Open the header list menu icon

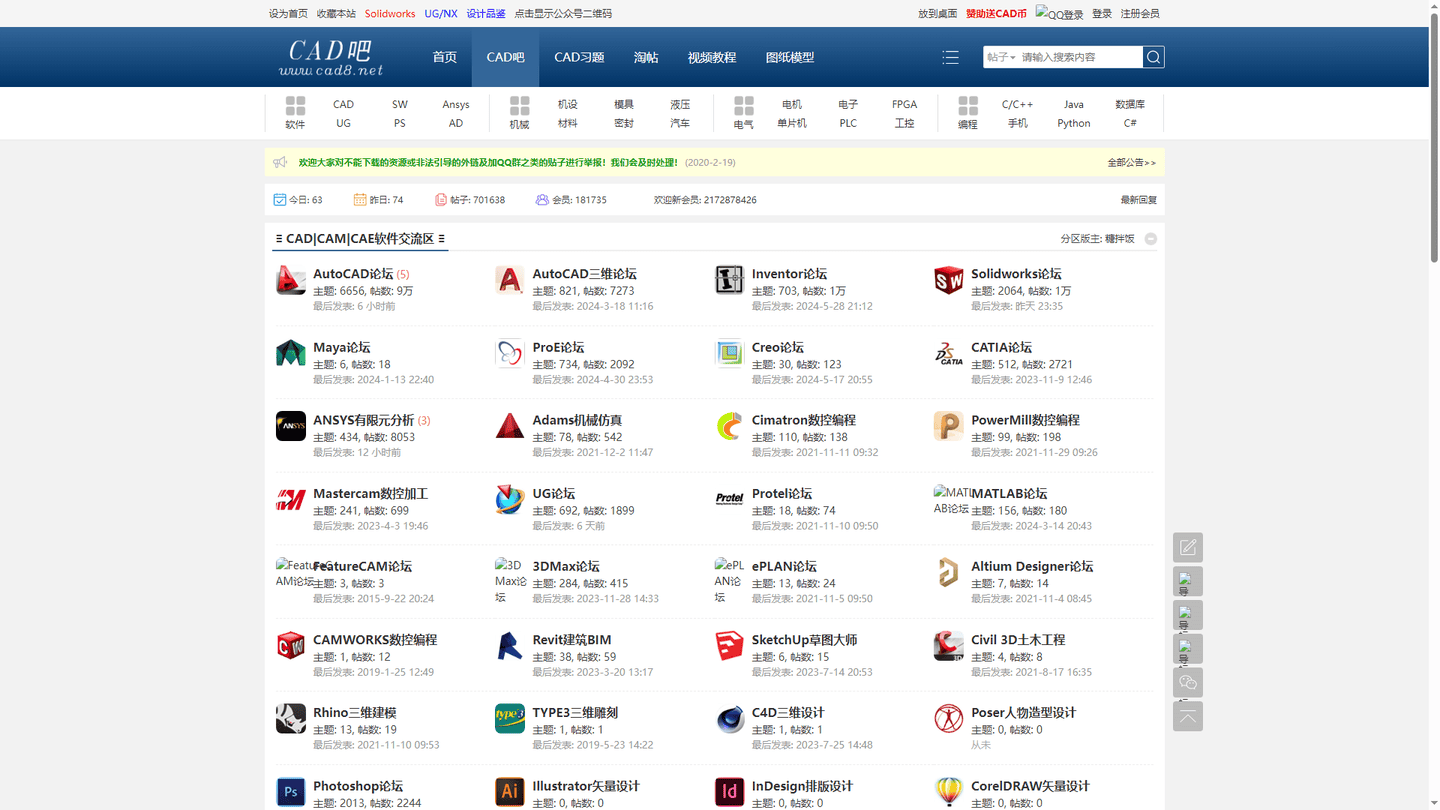pos(950,57)
